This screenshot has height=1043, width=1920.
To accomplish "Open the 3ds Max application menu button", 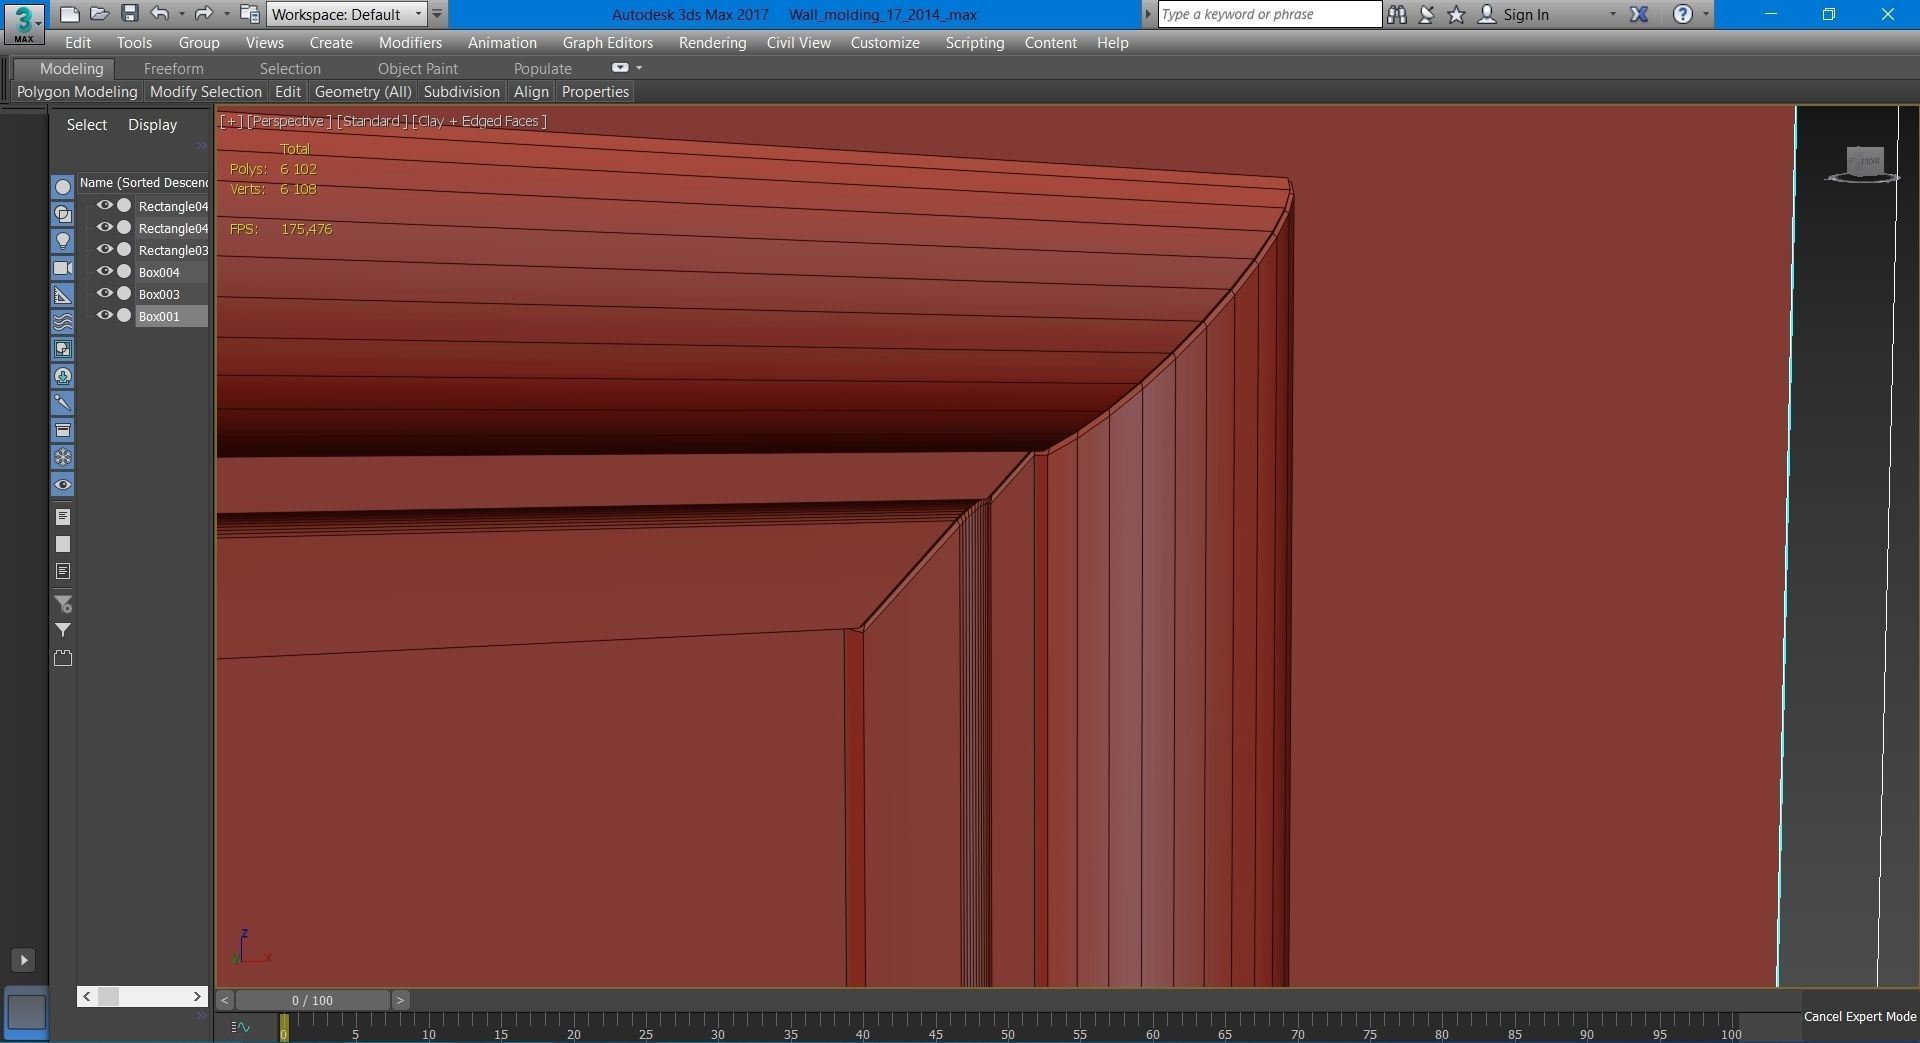I will (x=23, y=22).
